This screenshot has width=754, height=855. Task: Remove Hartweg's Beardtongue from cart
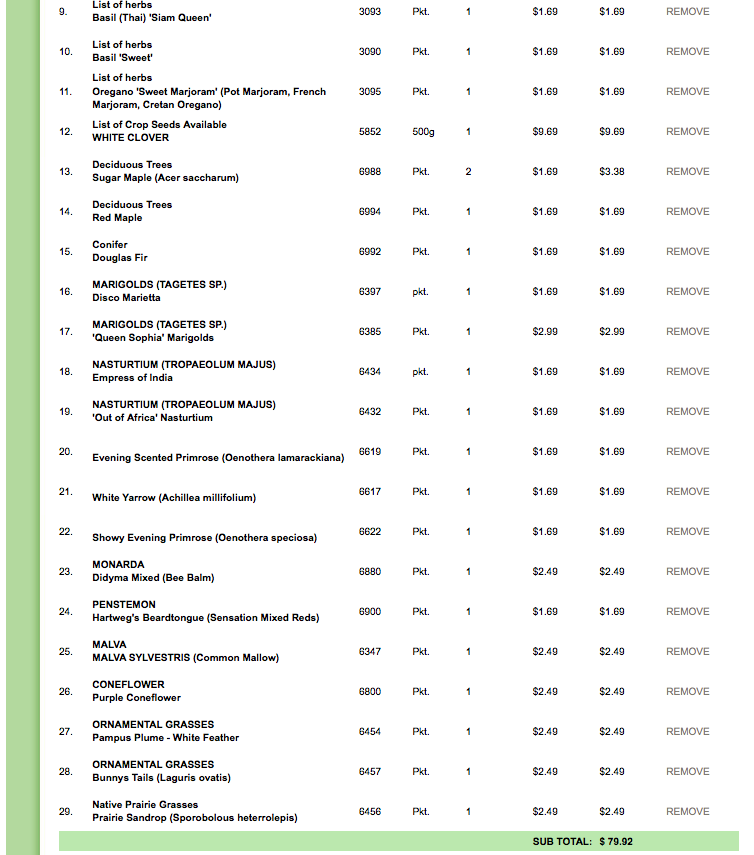point(687,612)
